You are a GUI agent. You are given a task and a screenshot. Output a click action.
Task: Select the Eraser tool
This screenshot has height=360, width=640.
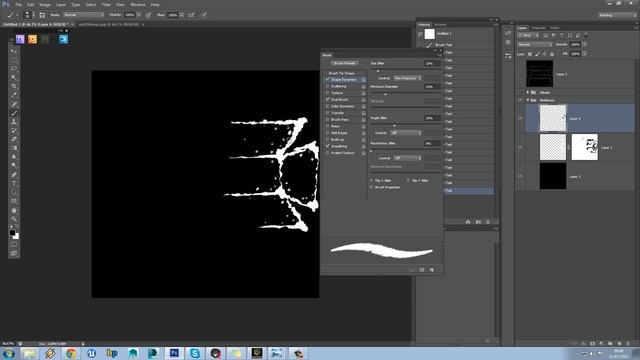pos(14,139)
